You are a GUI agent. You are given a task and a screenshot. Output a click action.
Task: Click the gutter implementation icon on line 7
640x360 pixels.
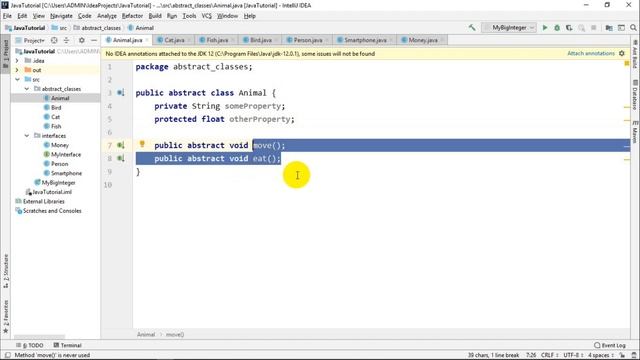click(x=121, y=145)
